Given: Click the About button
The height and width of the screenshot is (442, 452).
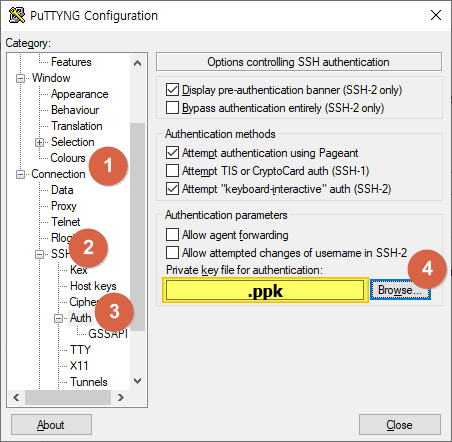Looking at the screenshot, I should (x=51, y=425).
